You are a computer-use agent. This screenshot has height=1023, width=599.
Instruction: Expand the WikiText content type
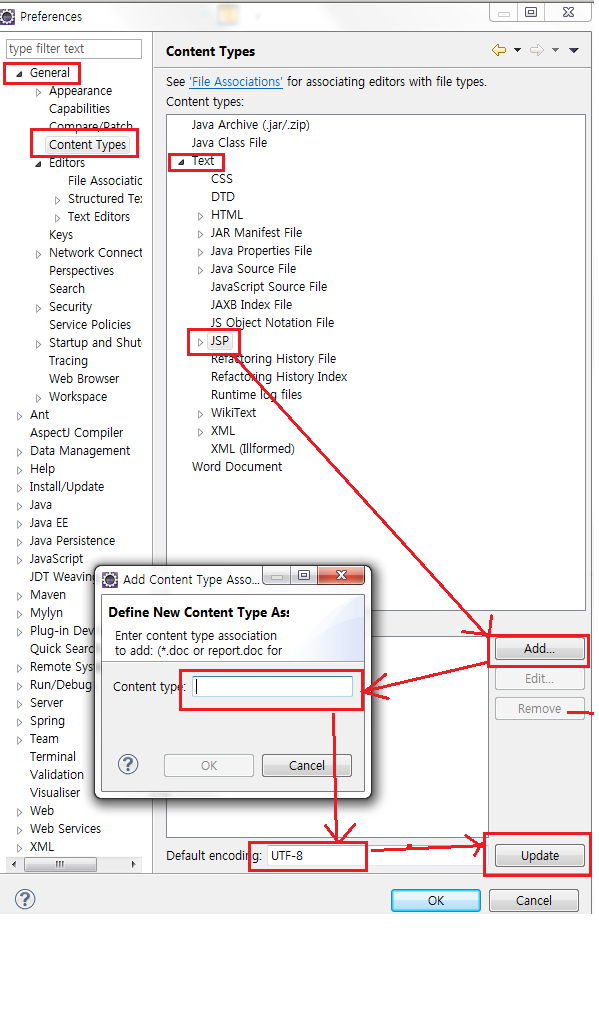[200, 414]
